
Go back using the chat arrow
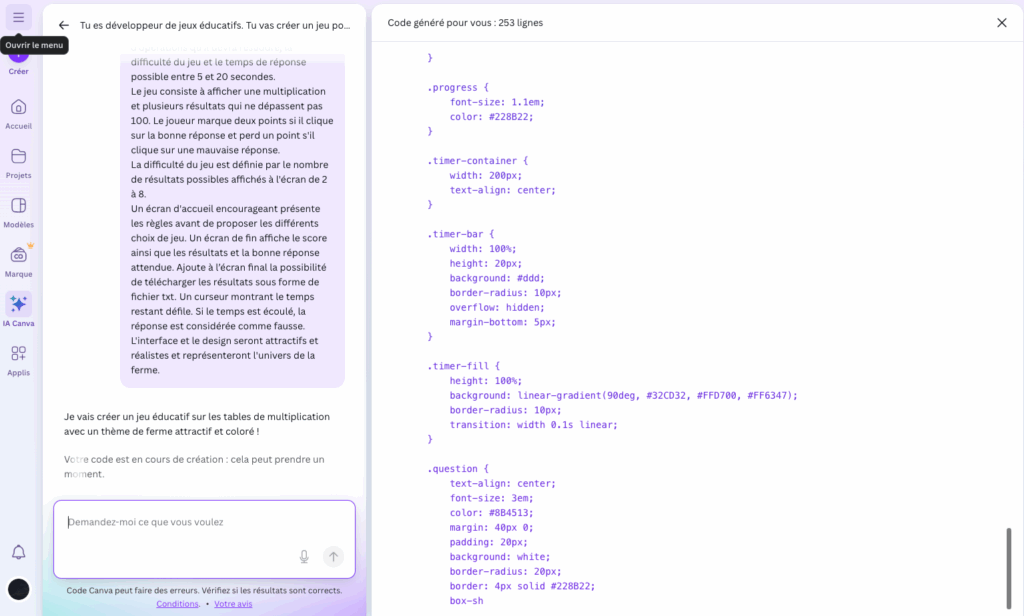click(x=63, y=25)
